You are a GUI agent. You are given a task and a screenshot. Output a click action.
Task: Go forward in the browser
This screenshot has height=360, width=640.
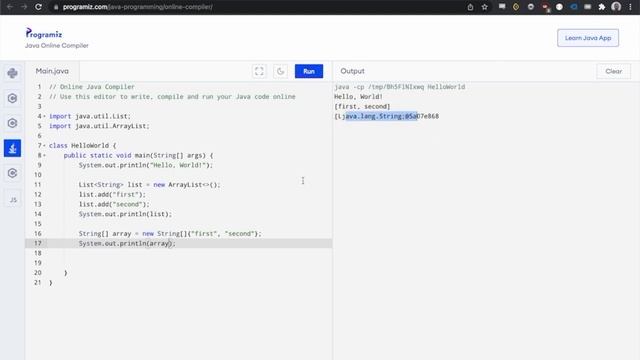(x=24, y=7)
